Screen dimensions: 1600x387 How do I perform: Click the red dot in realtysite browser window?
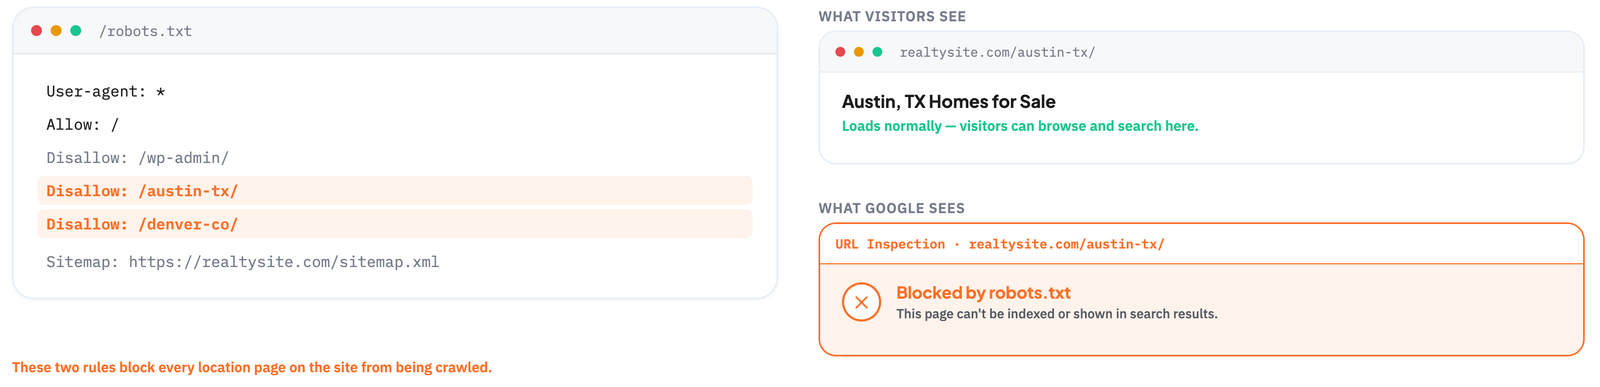pos(840,52)
